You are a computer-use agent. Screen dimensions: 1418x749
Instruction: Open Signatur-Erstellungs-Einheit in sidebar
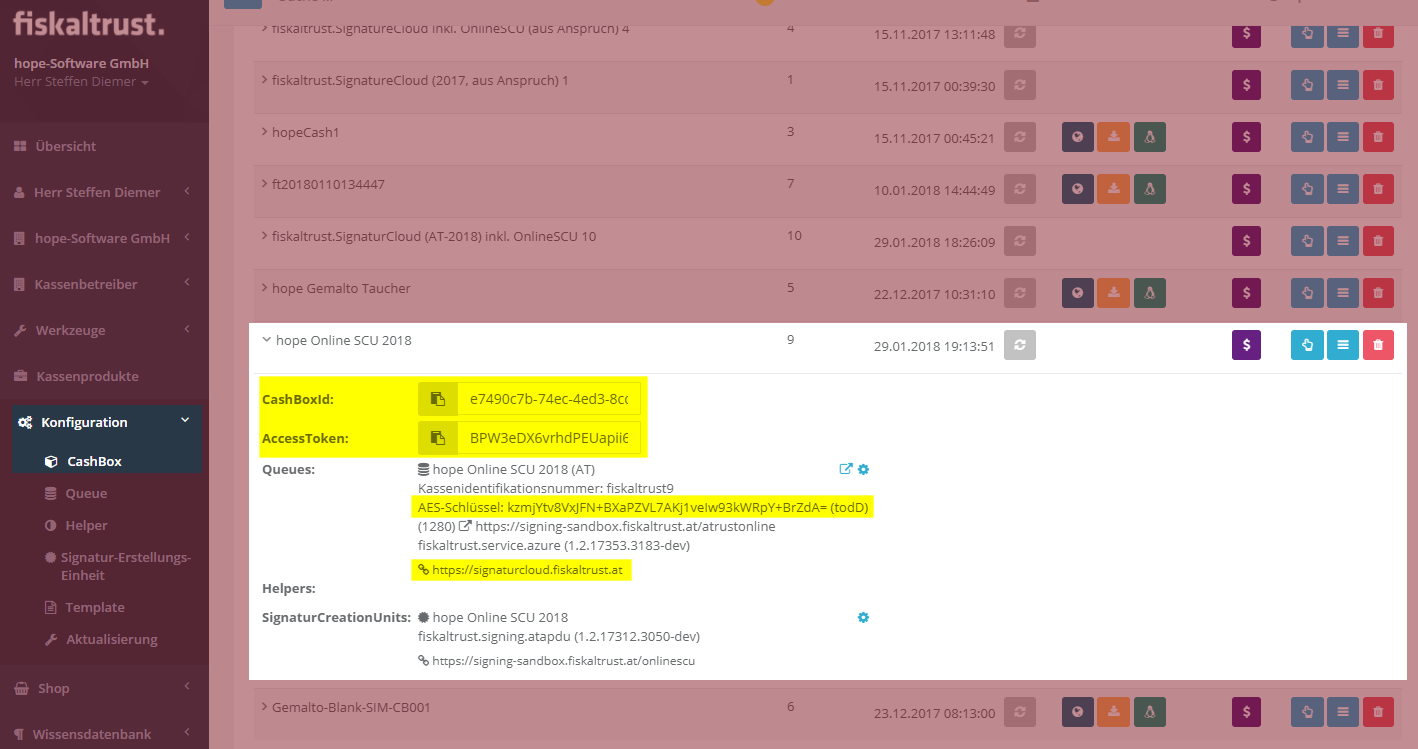[x=118, y=566]
